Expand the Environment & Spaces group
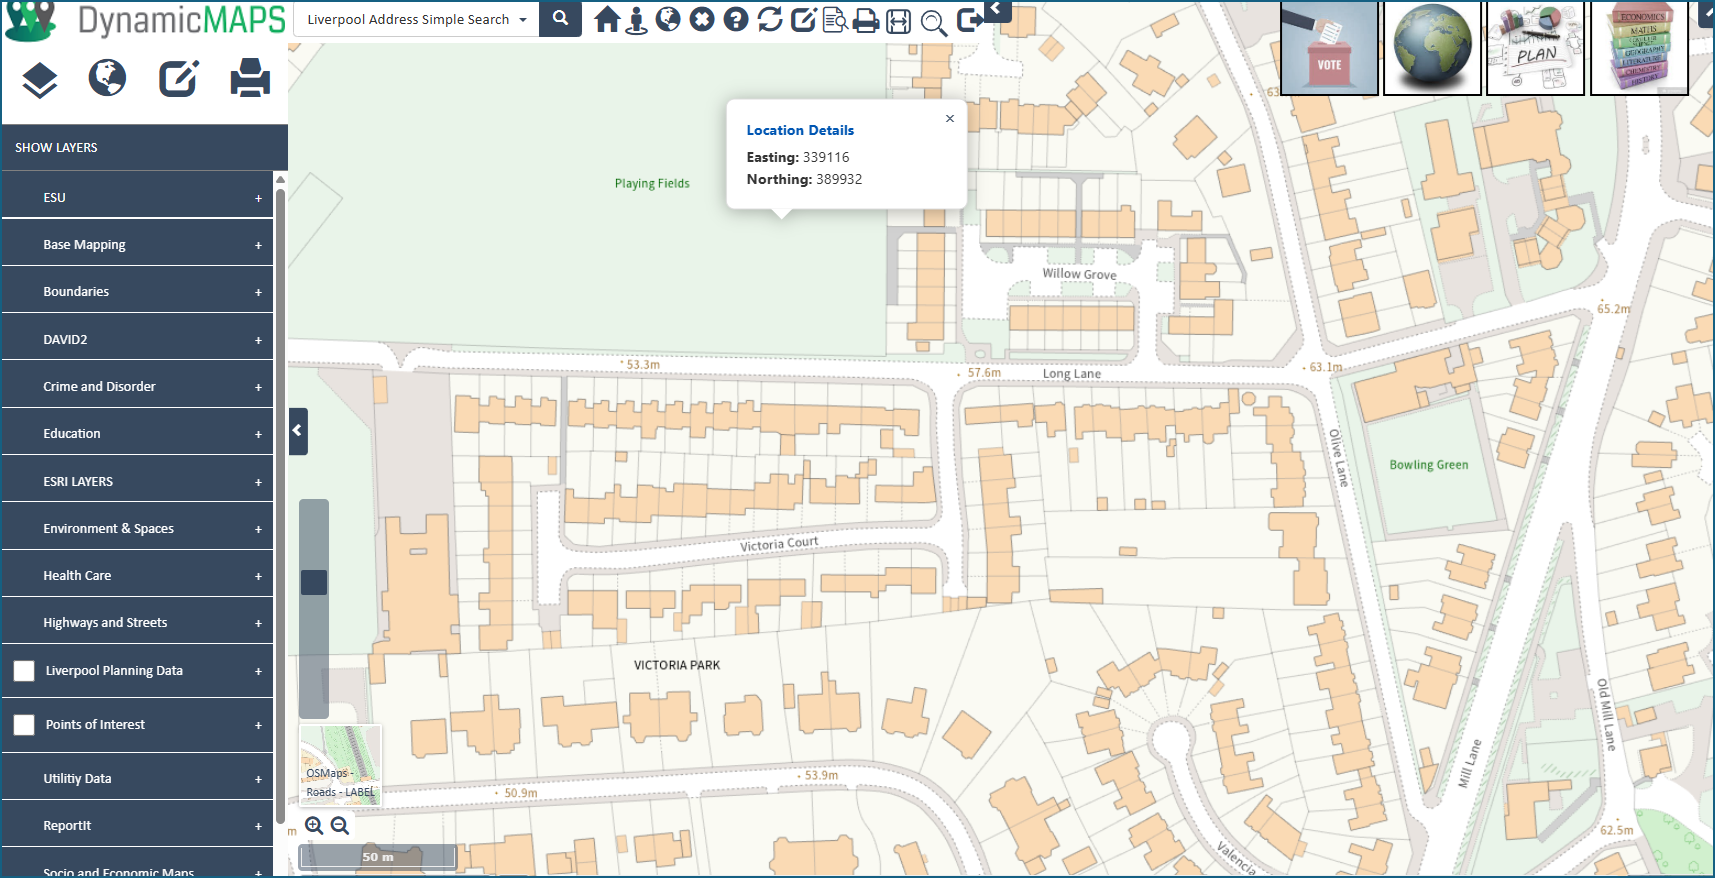 click(258, 530)
